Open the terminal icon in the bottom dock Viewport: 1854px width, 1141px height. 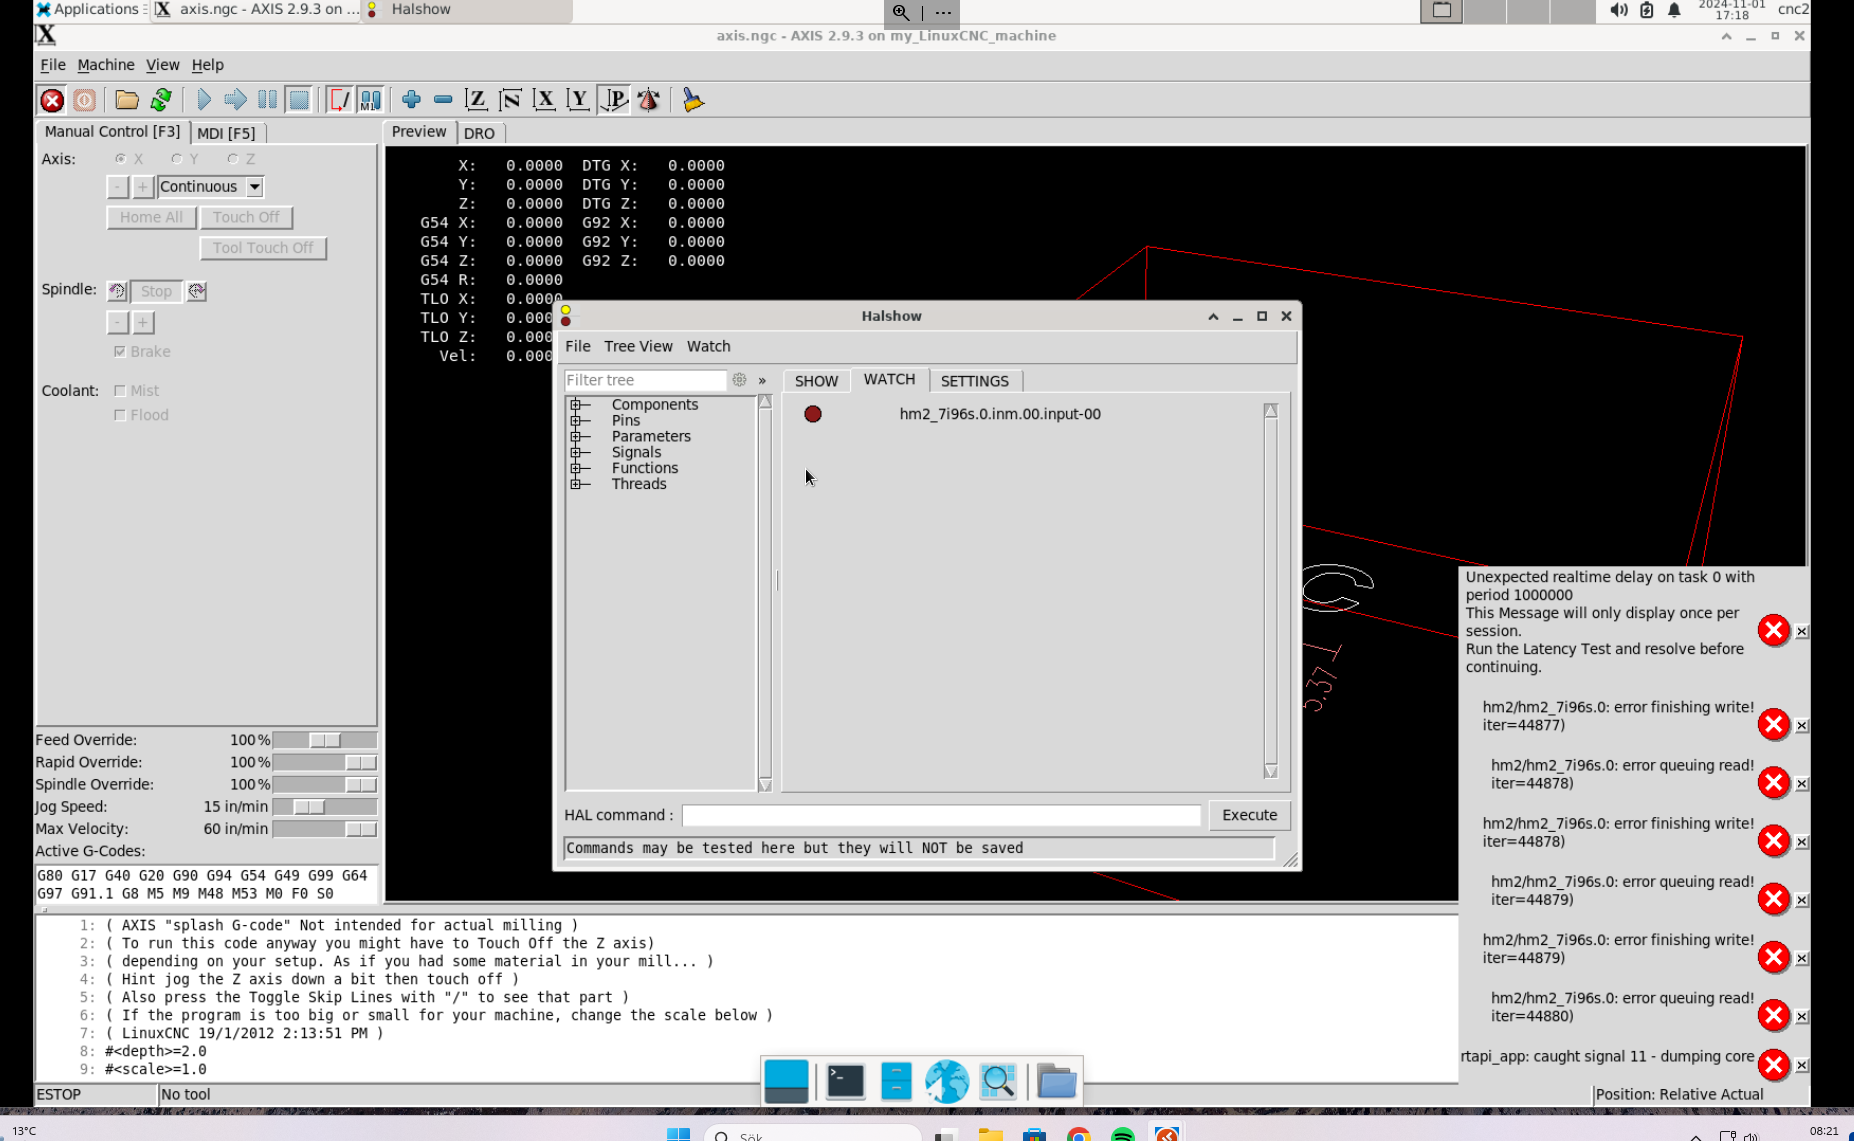(x=845, y=1081)
